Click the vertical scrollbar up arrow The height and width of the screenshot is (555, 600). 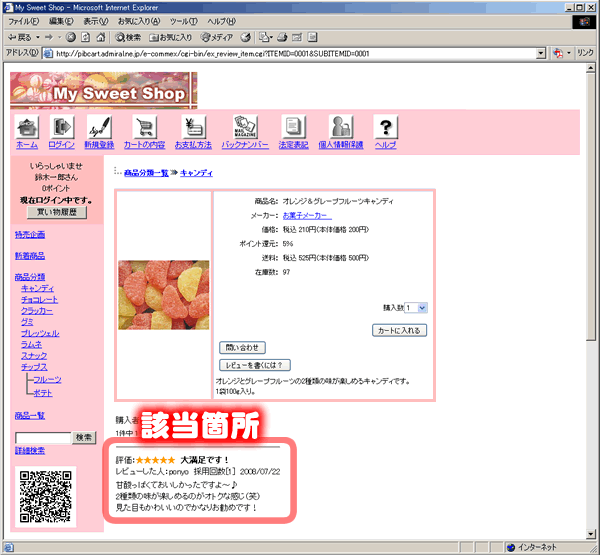pyautogui.click(x=591, y=68)
